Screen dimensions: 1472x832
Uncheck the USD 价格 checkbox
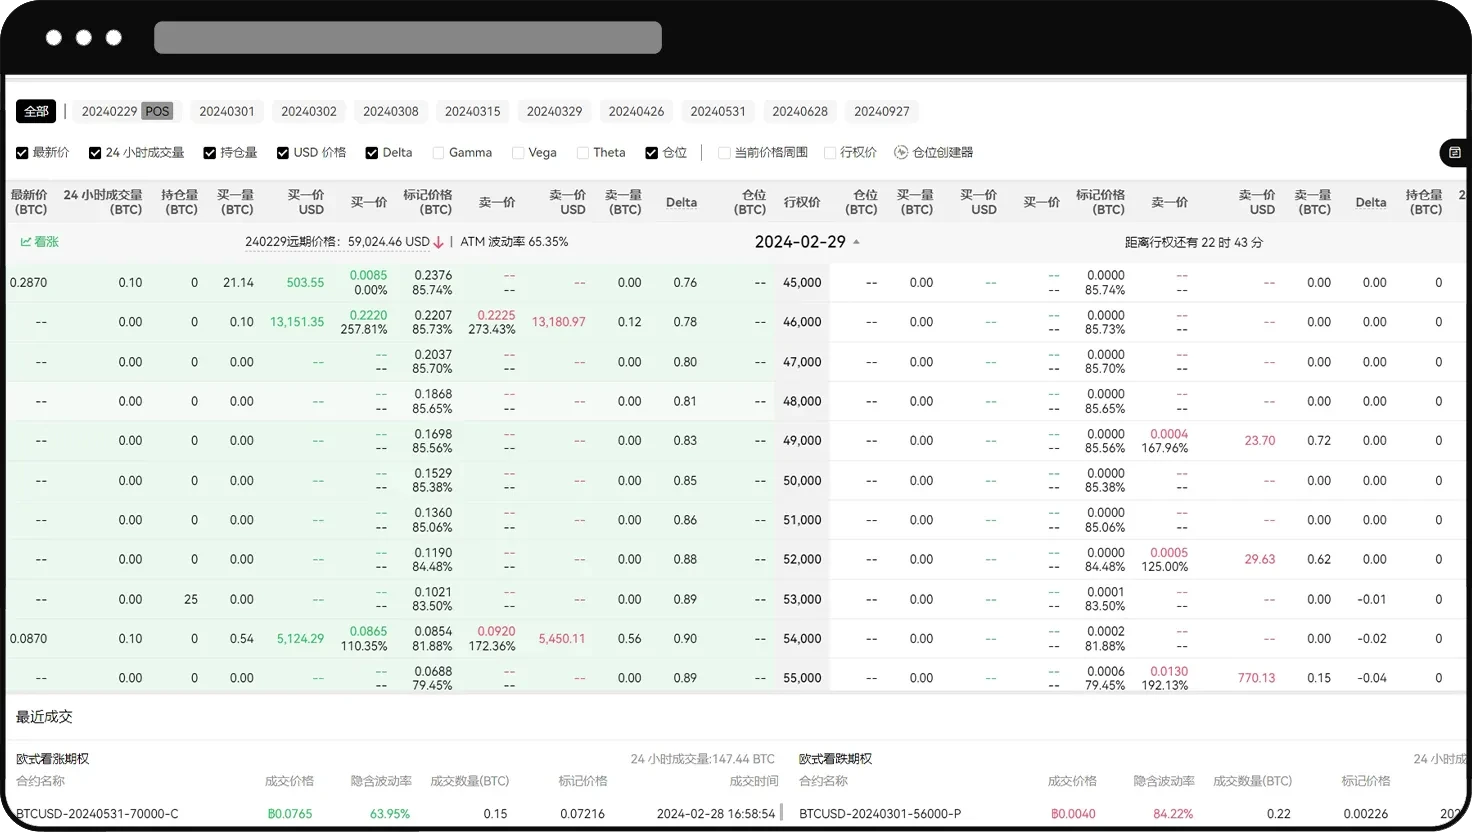coord(283,153)
